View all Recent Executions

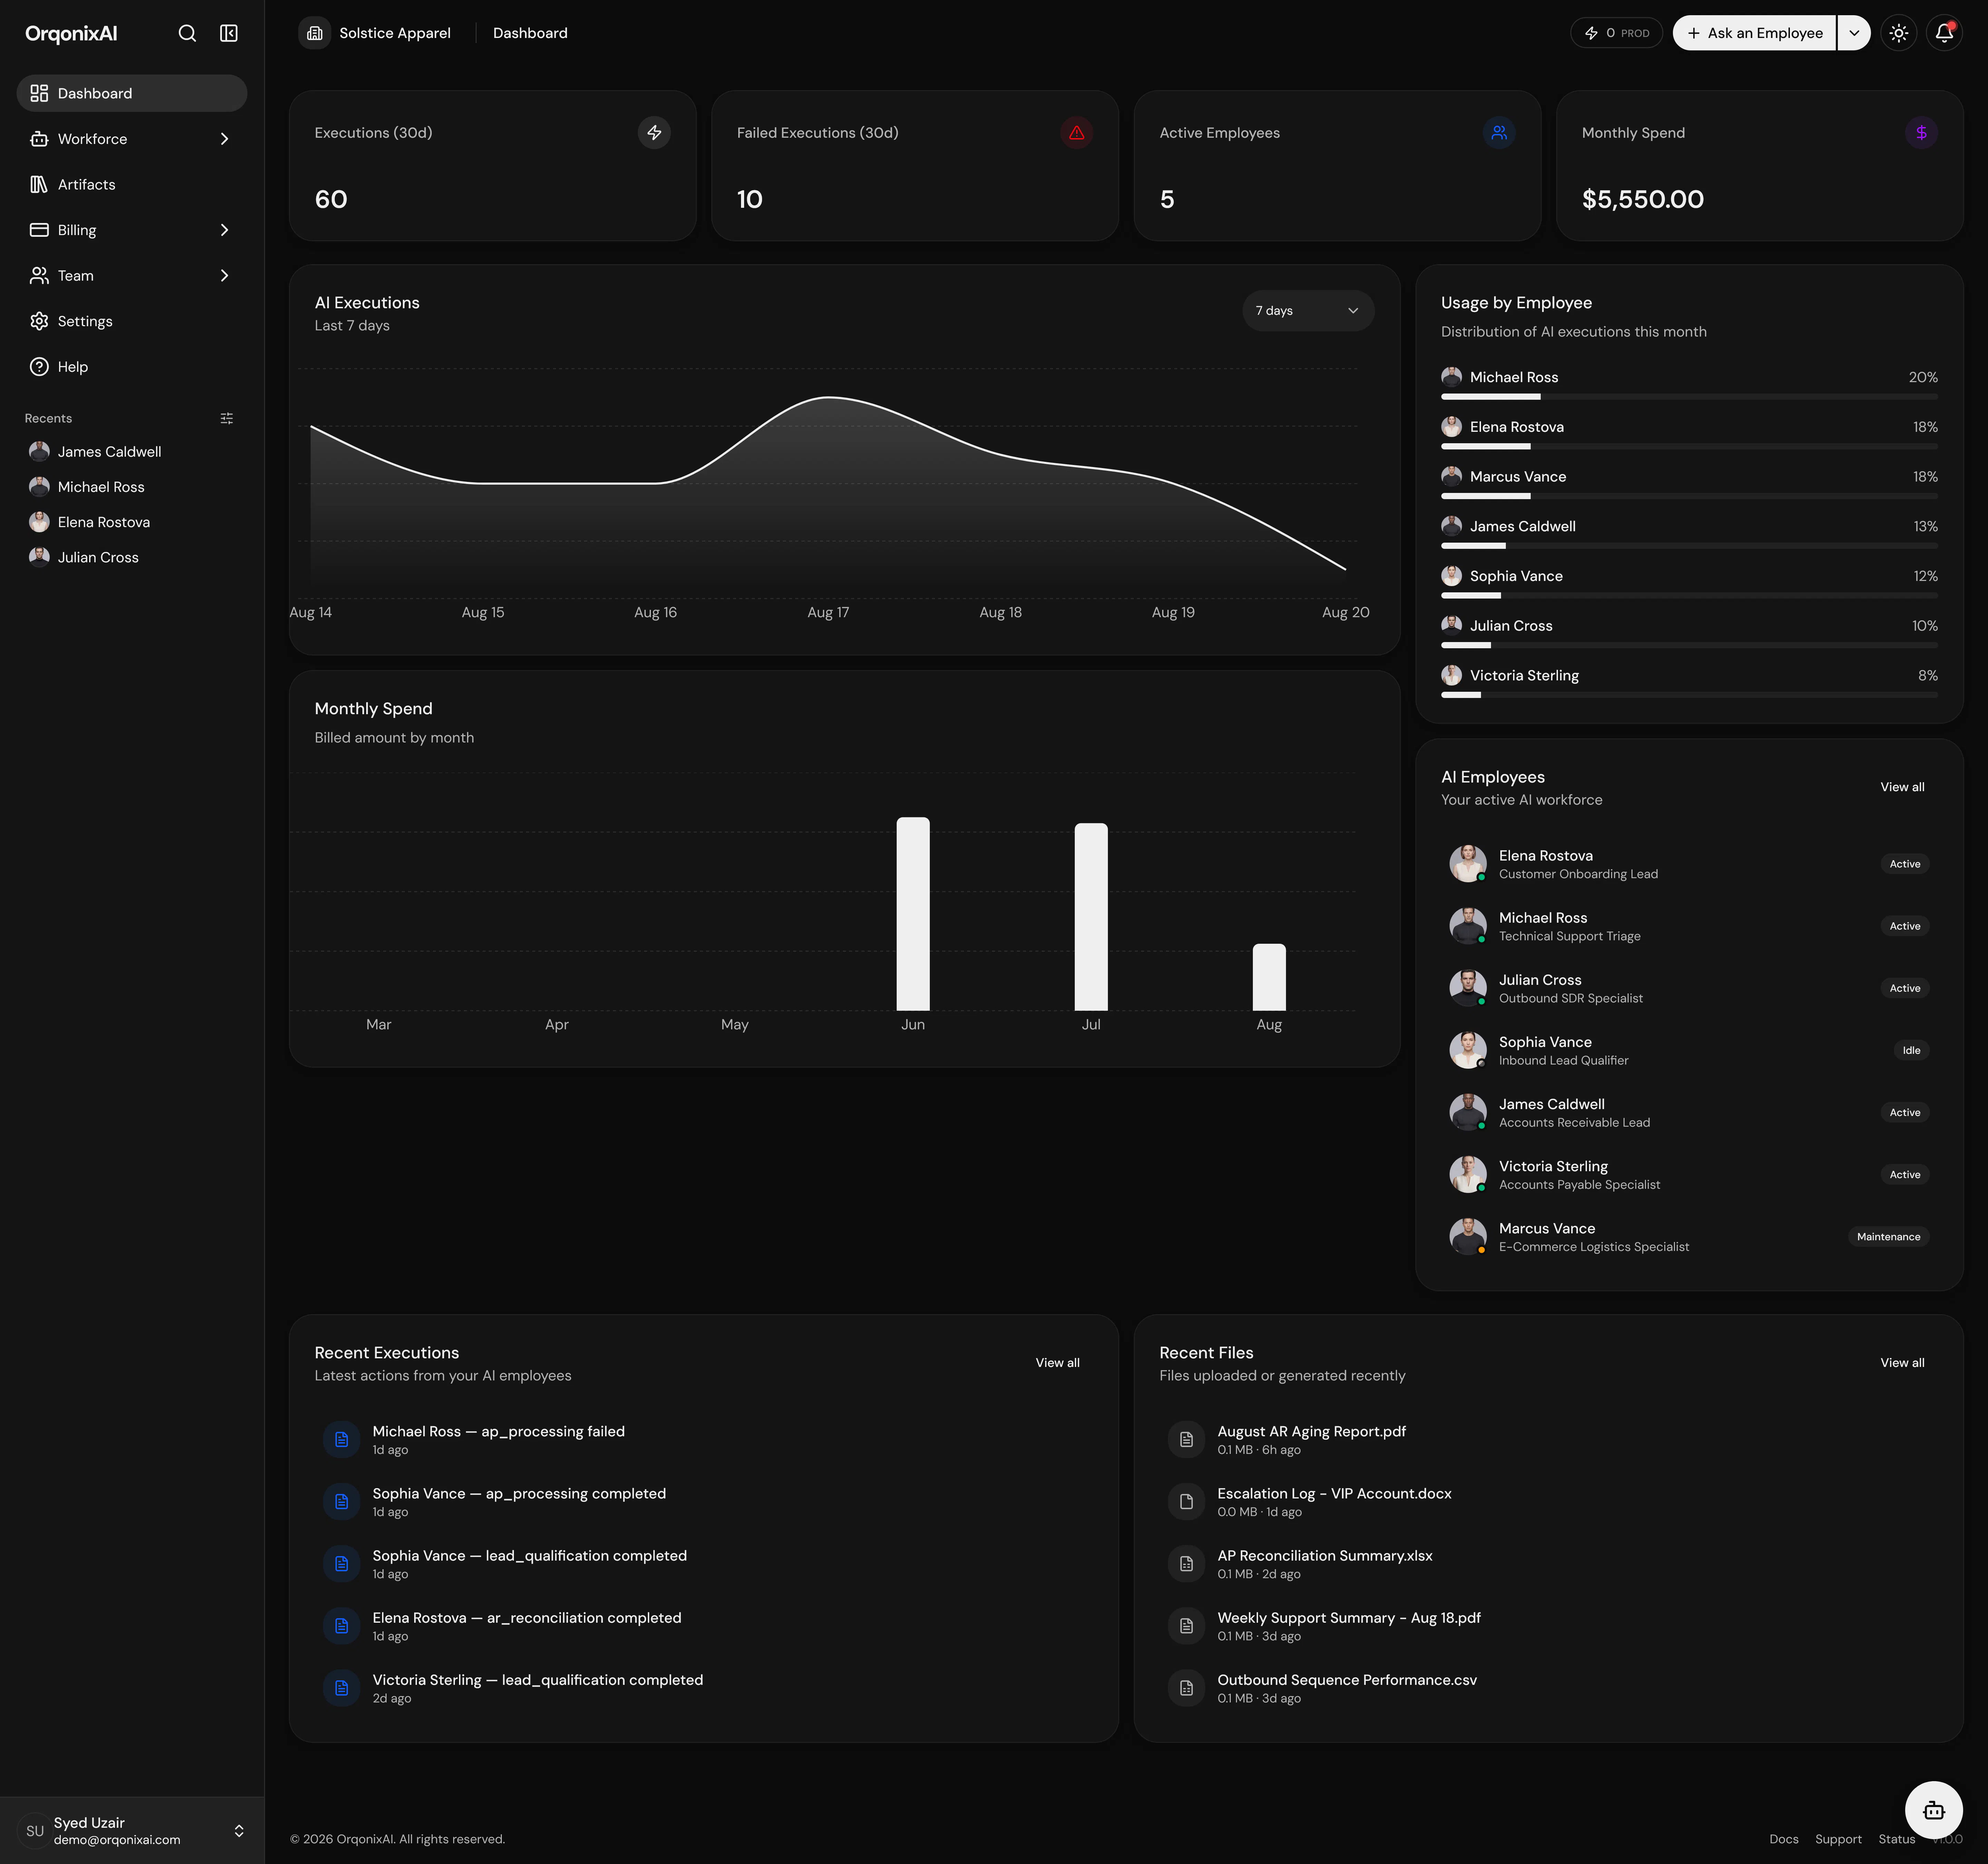[x=1057, y=1363]
